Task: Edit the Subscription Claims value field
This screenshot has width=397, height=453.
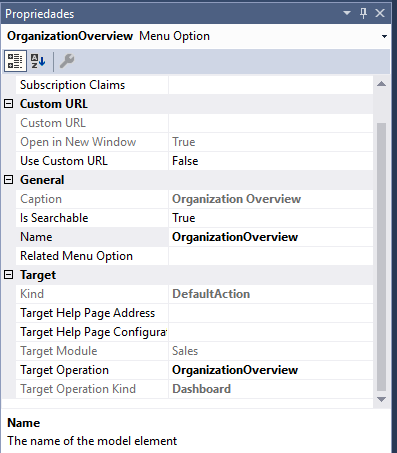Action: [x=271, y=85]
